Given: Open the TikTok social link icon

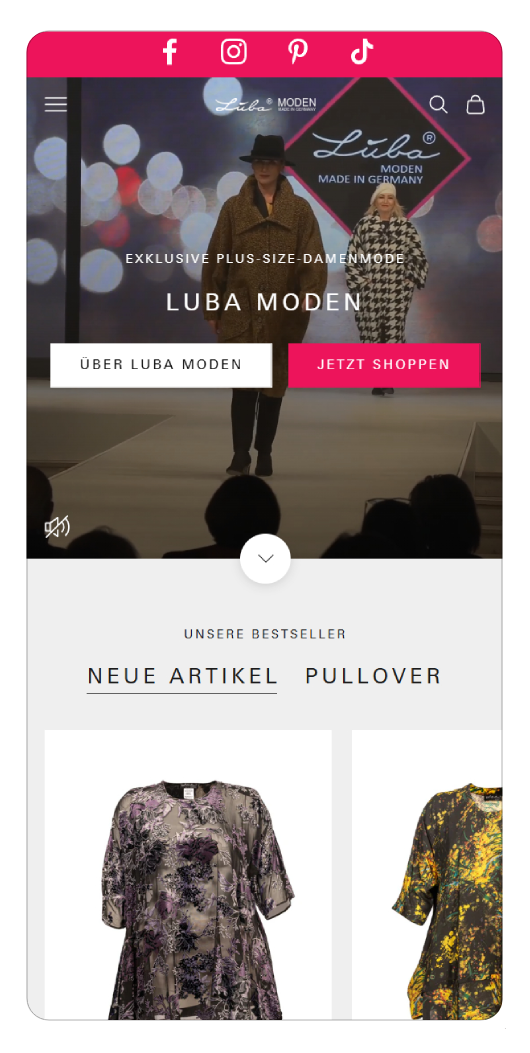Looking at the screenshot, I should 361,52.
